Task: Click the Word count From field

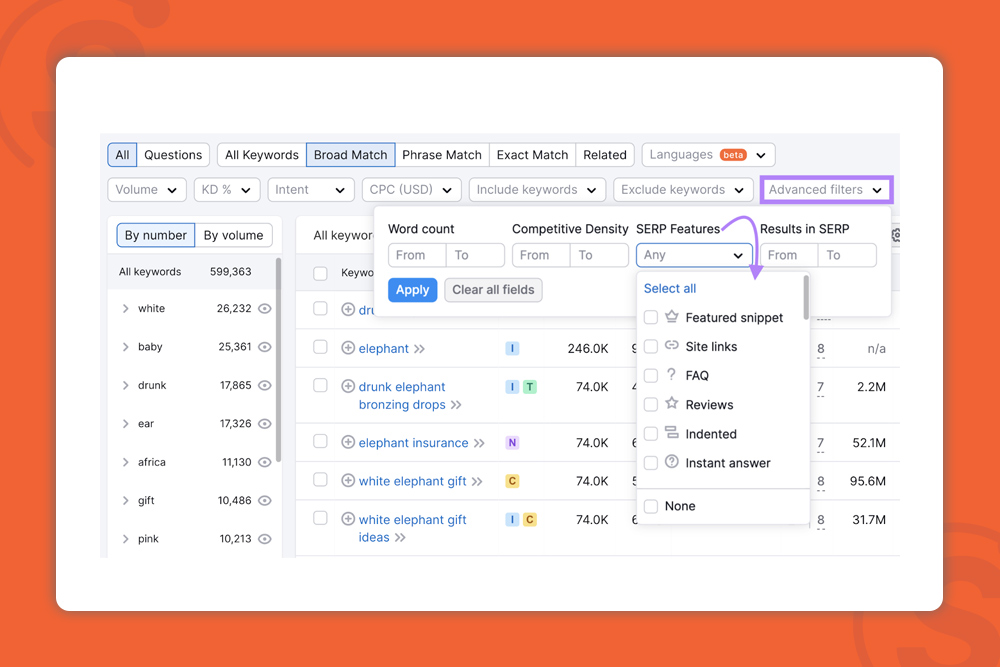Action: coord(417,255)
